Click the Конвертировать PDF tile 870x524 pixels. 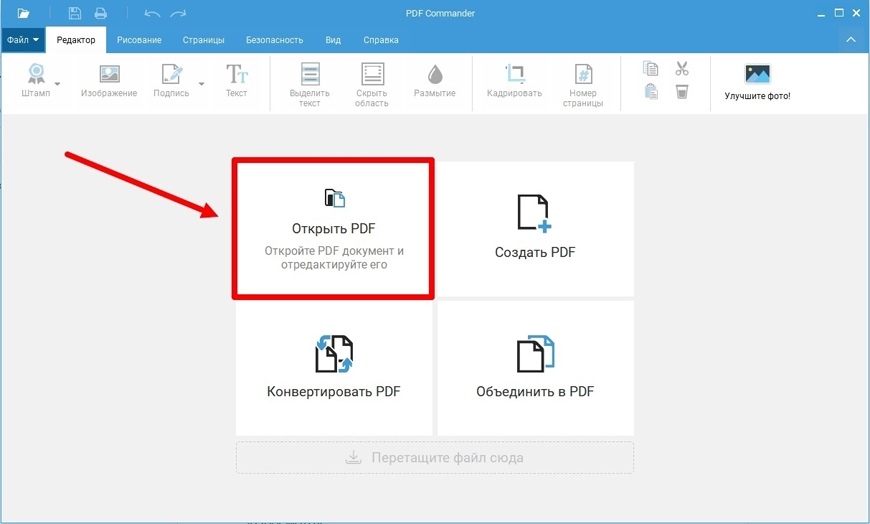333,368
